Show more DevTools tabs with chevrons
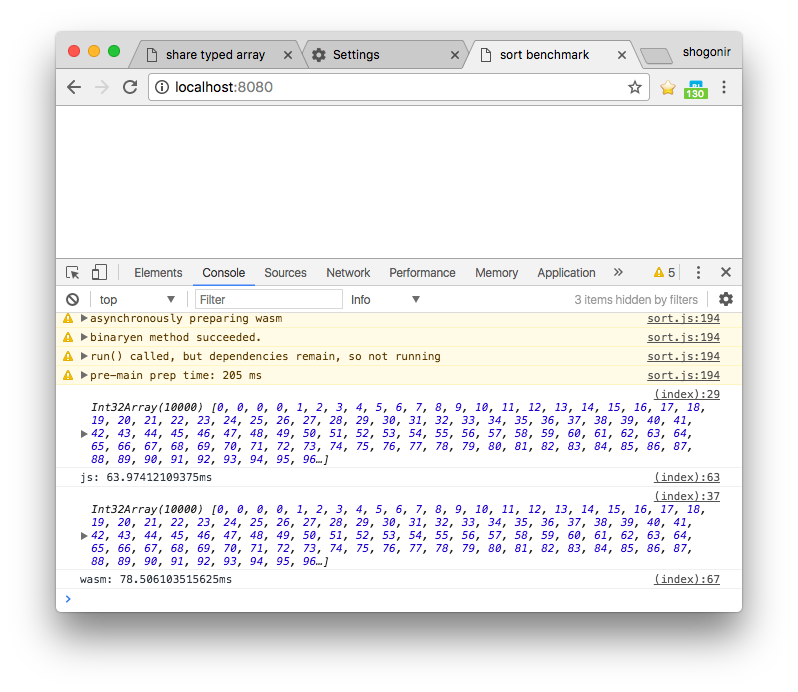Viewport: 798px width, 692px height. [618, 272]
